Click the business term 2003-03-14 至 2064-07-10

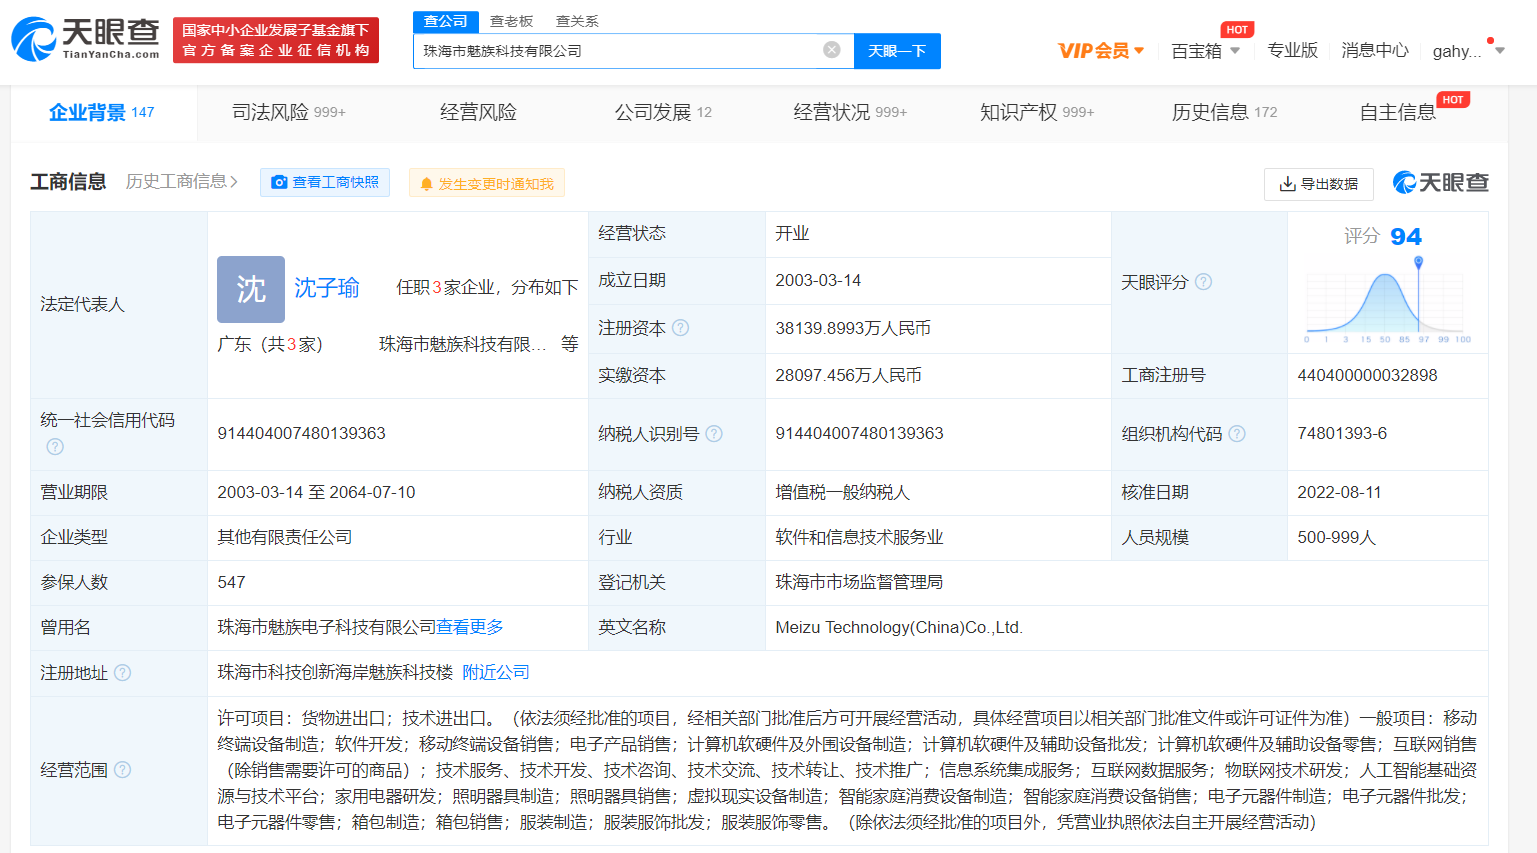[316, 492]
